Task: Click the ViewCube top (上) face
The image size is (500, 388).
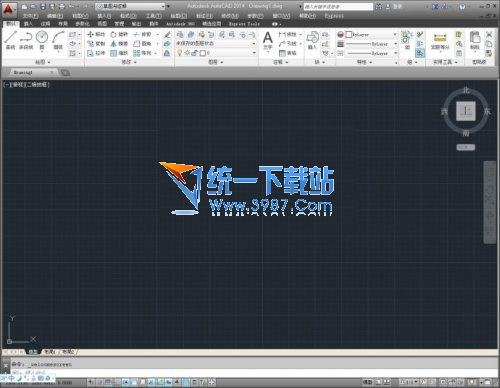Action: tap(466, 111)
